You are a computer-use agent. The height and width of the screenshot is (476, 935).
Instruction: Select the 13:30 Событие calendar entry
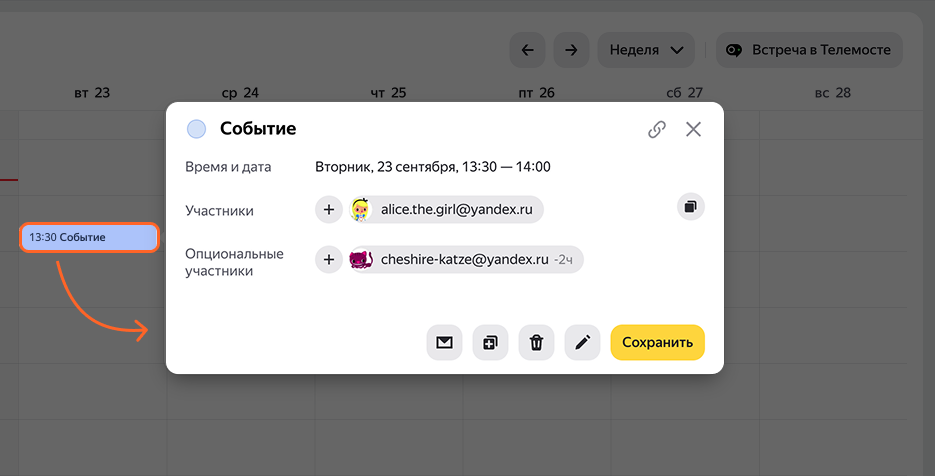pos(89,237)
